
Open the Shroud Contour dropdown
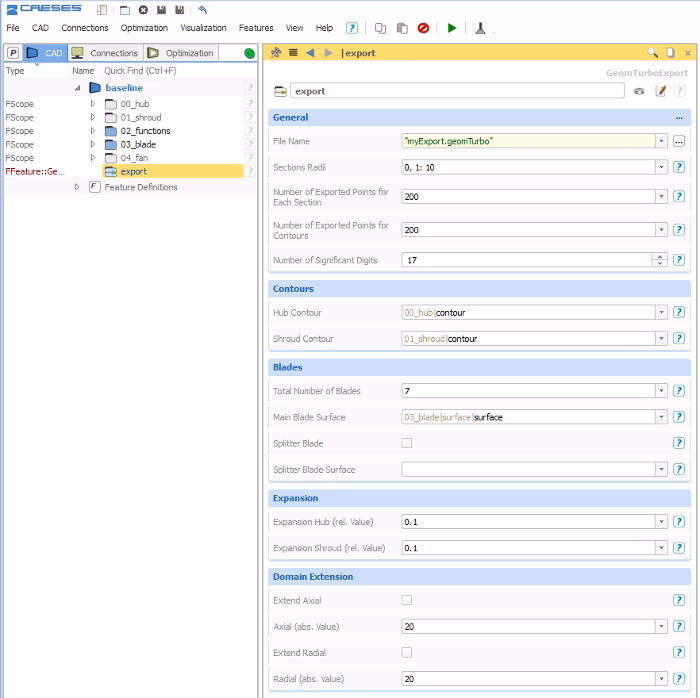661,338
